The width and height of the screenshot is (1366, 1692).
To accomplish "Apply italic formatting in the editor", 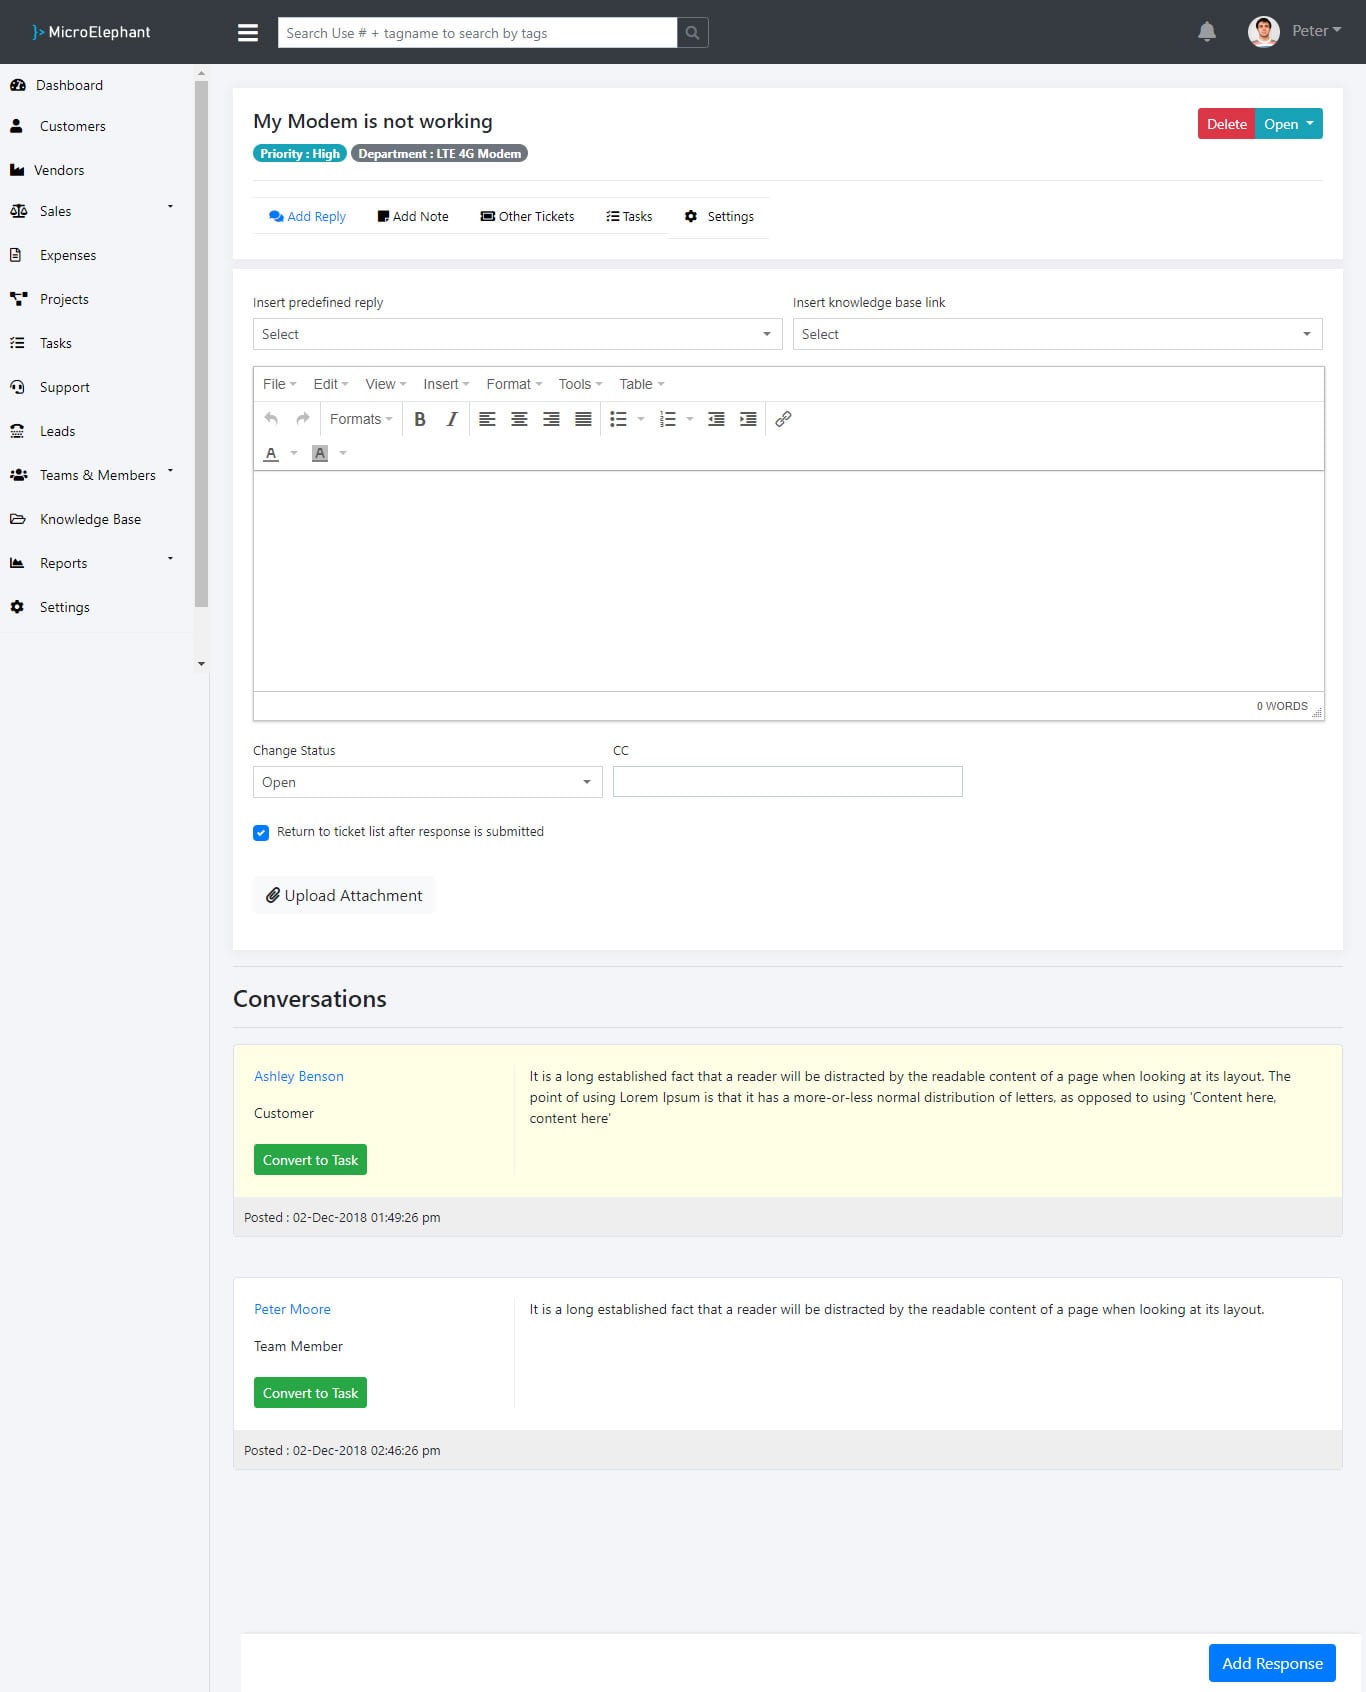I will pos(452,419).
